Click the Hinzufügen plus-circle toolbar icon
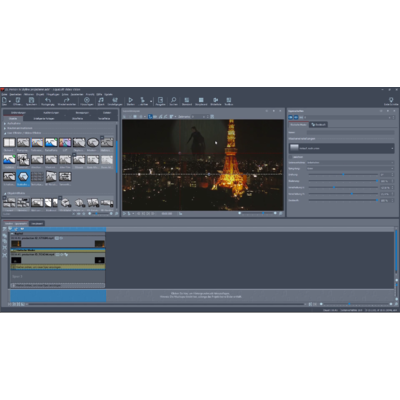 point(87,100)
